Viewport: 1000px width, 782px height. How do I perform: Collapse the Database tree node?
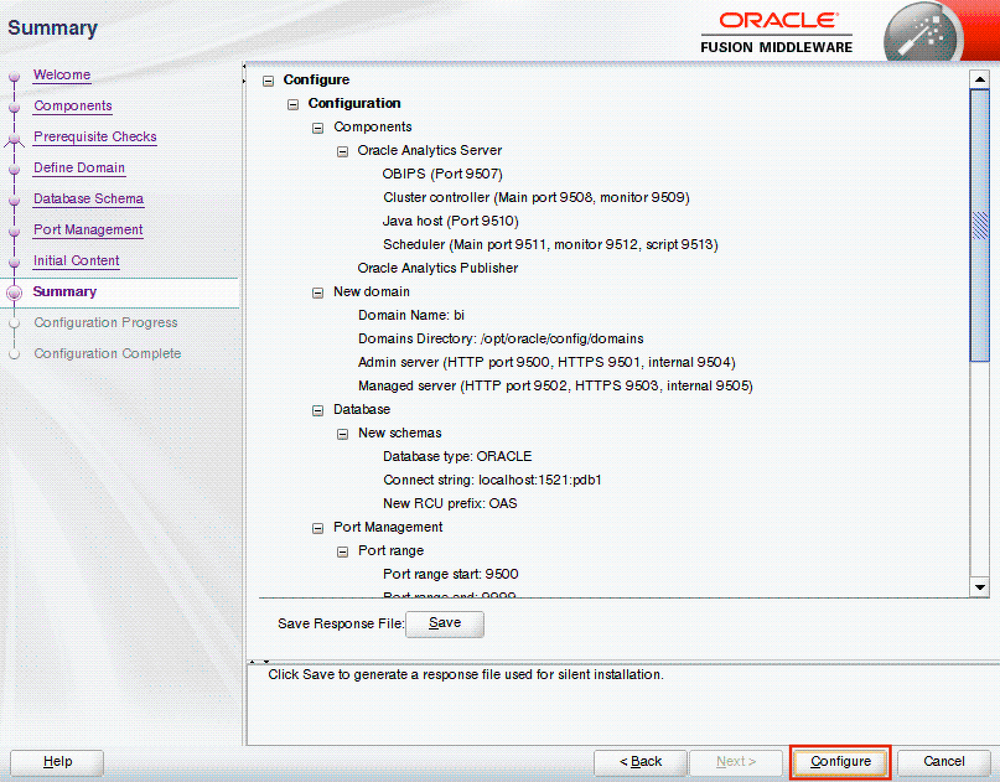[318, 411]
